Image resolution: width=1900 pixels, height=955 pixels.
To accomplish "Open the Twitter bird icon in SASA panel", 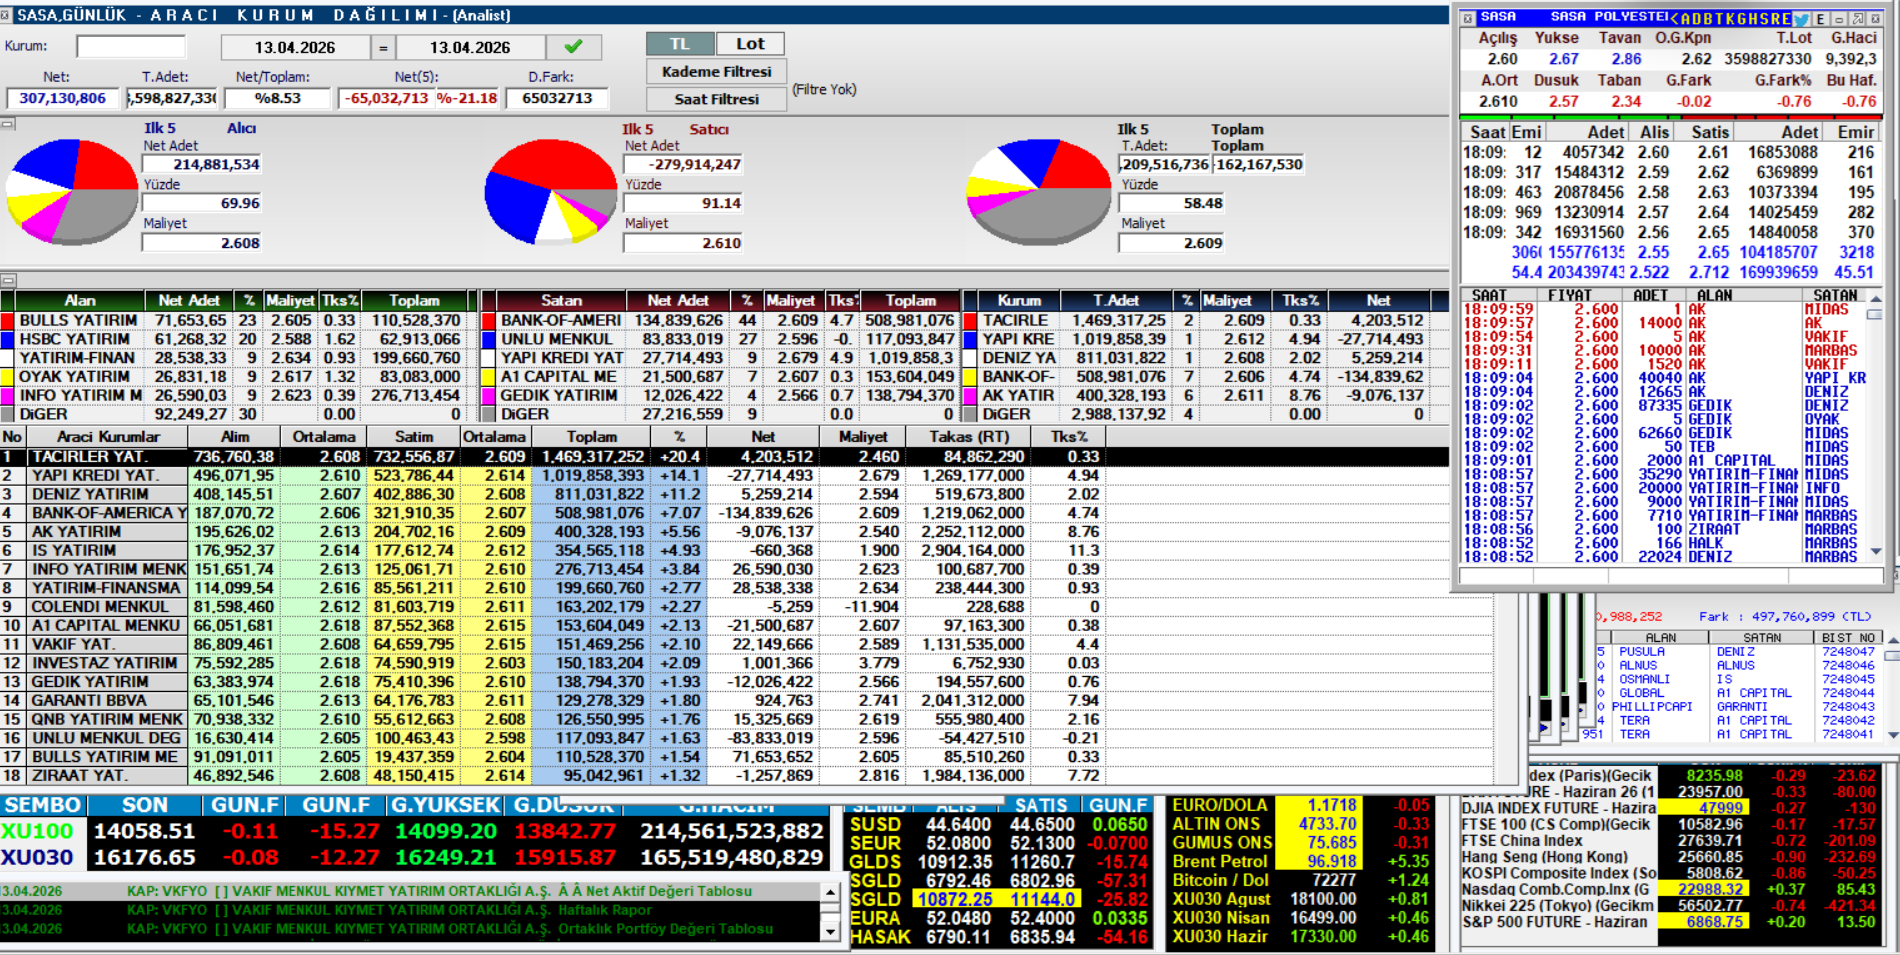I will (x=1801, y=19).
